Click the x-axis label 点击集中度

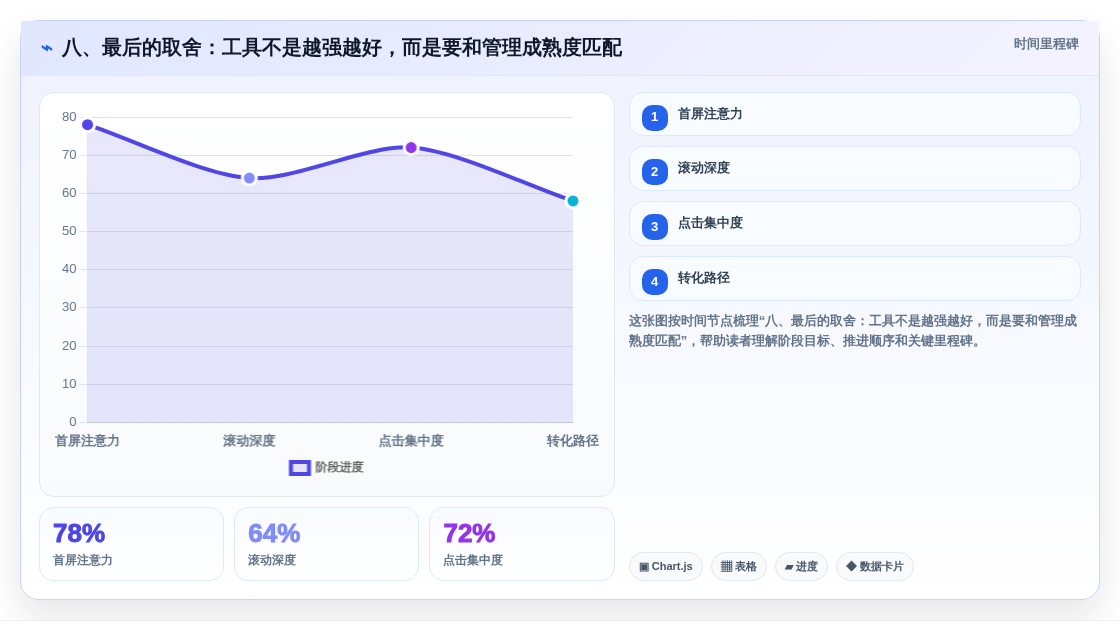(x=411, y=441)
